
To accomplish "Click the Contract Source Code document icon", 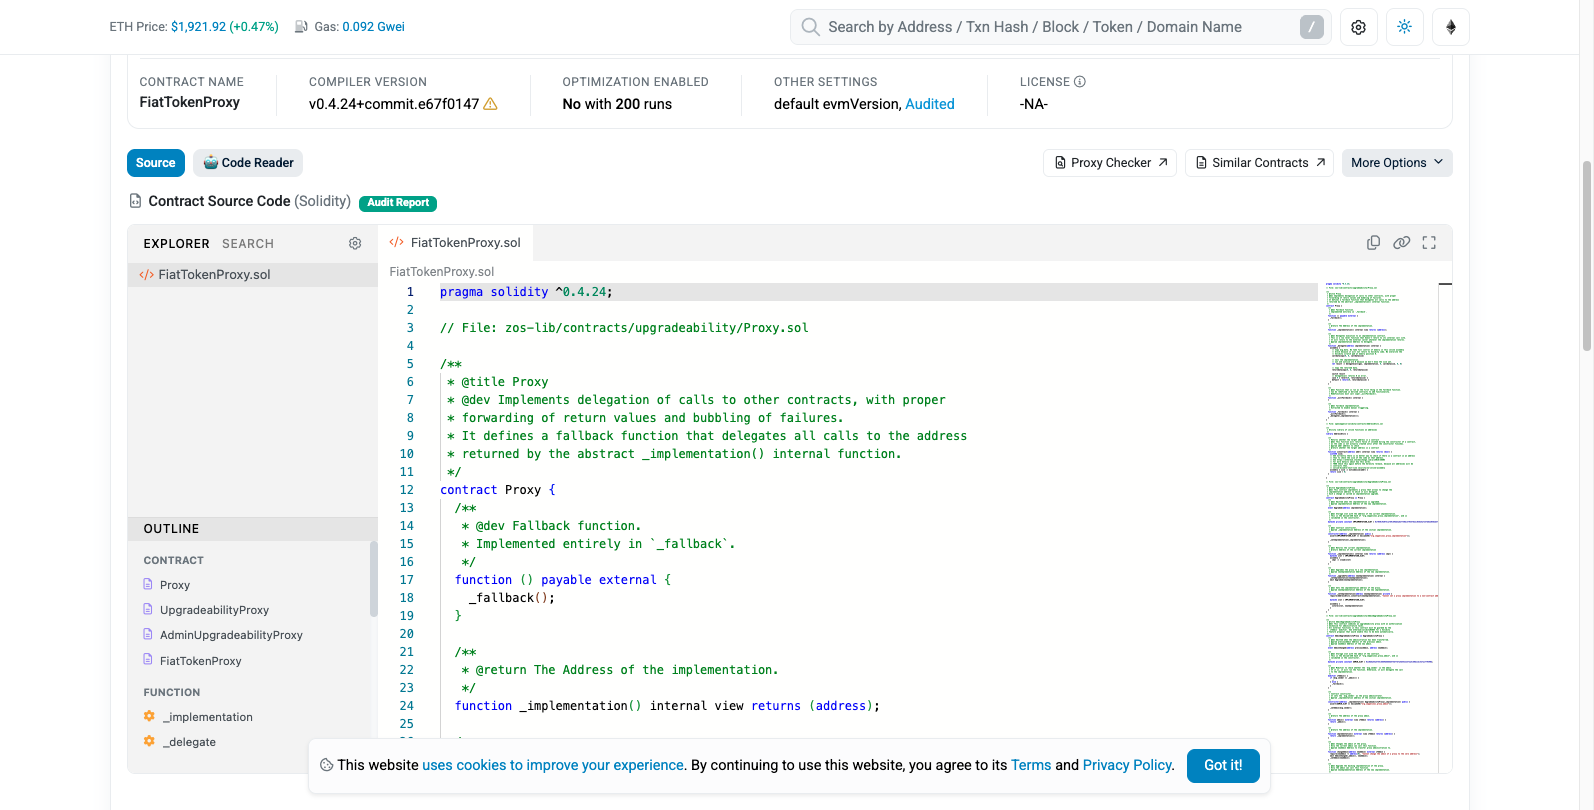I will pyautogui.click(x=135, y=201).
